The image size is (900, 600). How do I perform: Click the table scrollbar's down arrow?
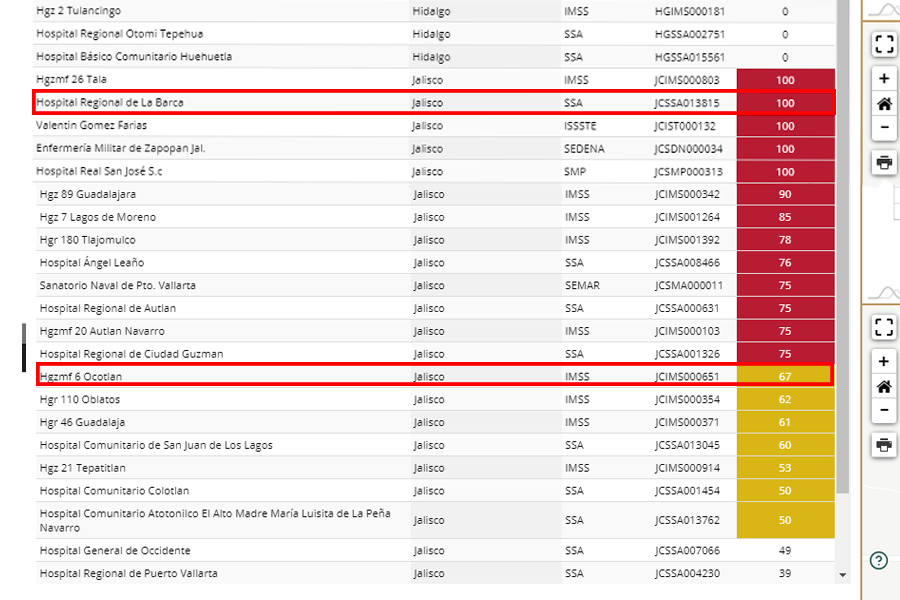(842, 576)
